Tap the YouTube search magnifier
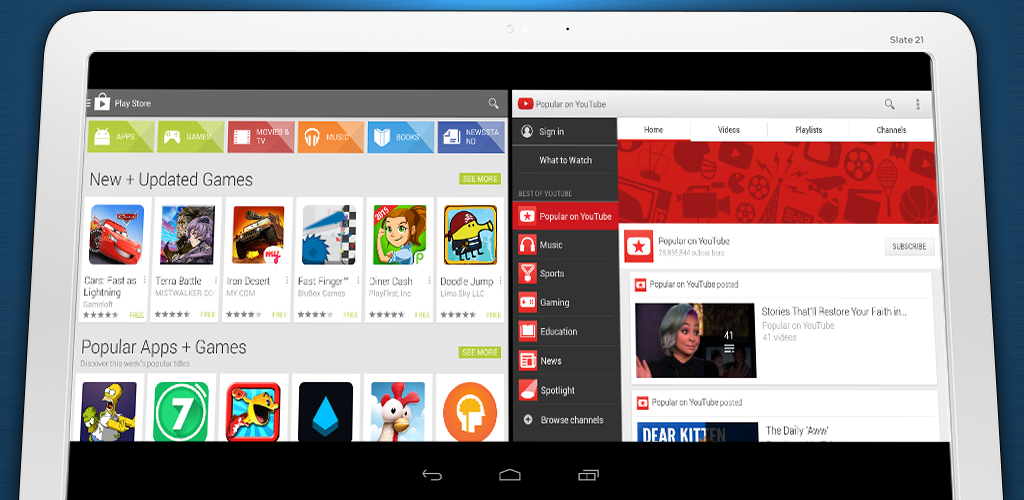The height and width of the screenshot is (500, 1024). click(889, 104)
